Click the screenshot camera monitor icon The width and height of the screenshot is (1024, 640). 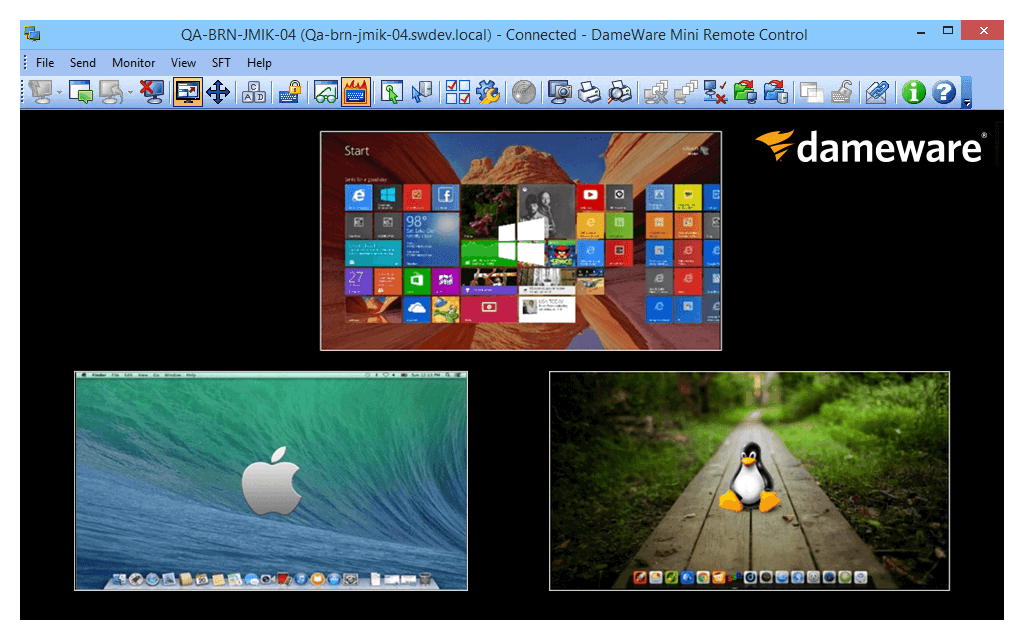click(560, 92)
